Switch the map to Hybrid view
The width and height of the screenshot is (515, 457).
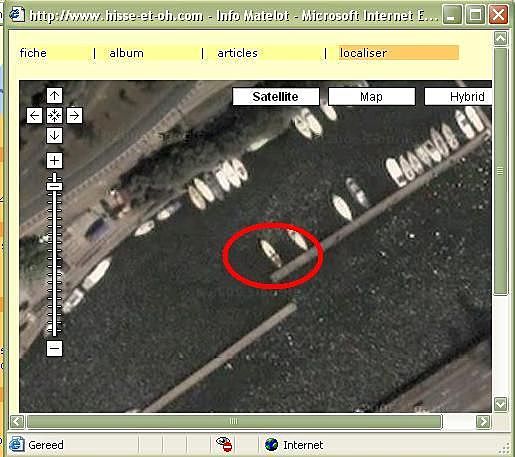tap(458, 97)
